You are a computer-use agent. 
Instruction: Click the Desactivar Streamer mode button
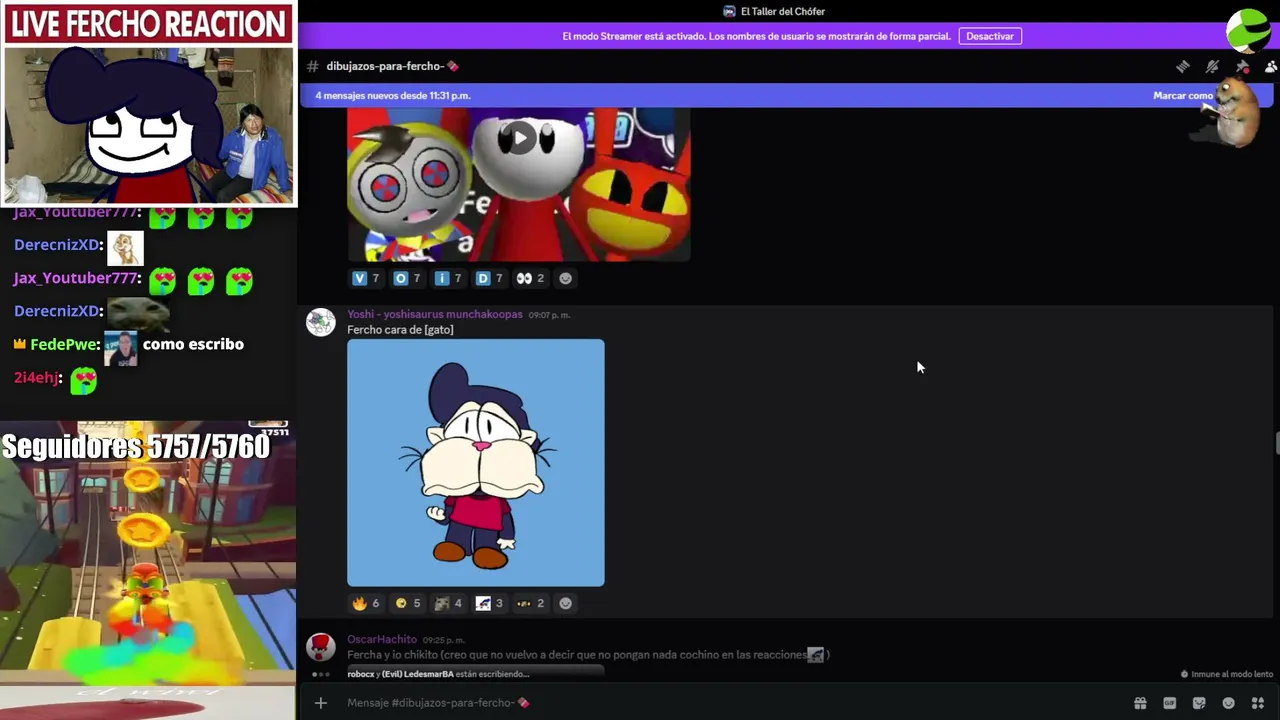point(990,36)
